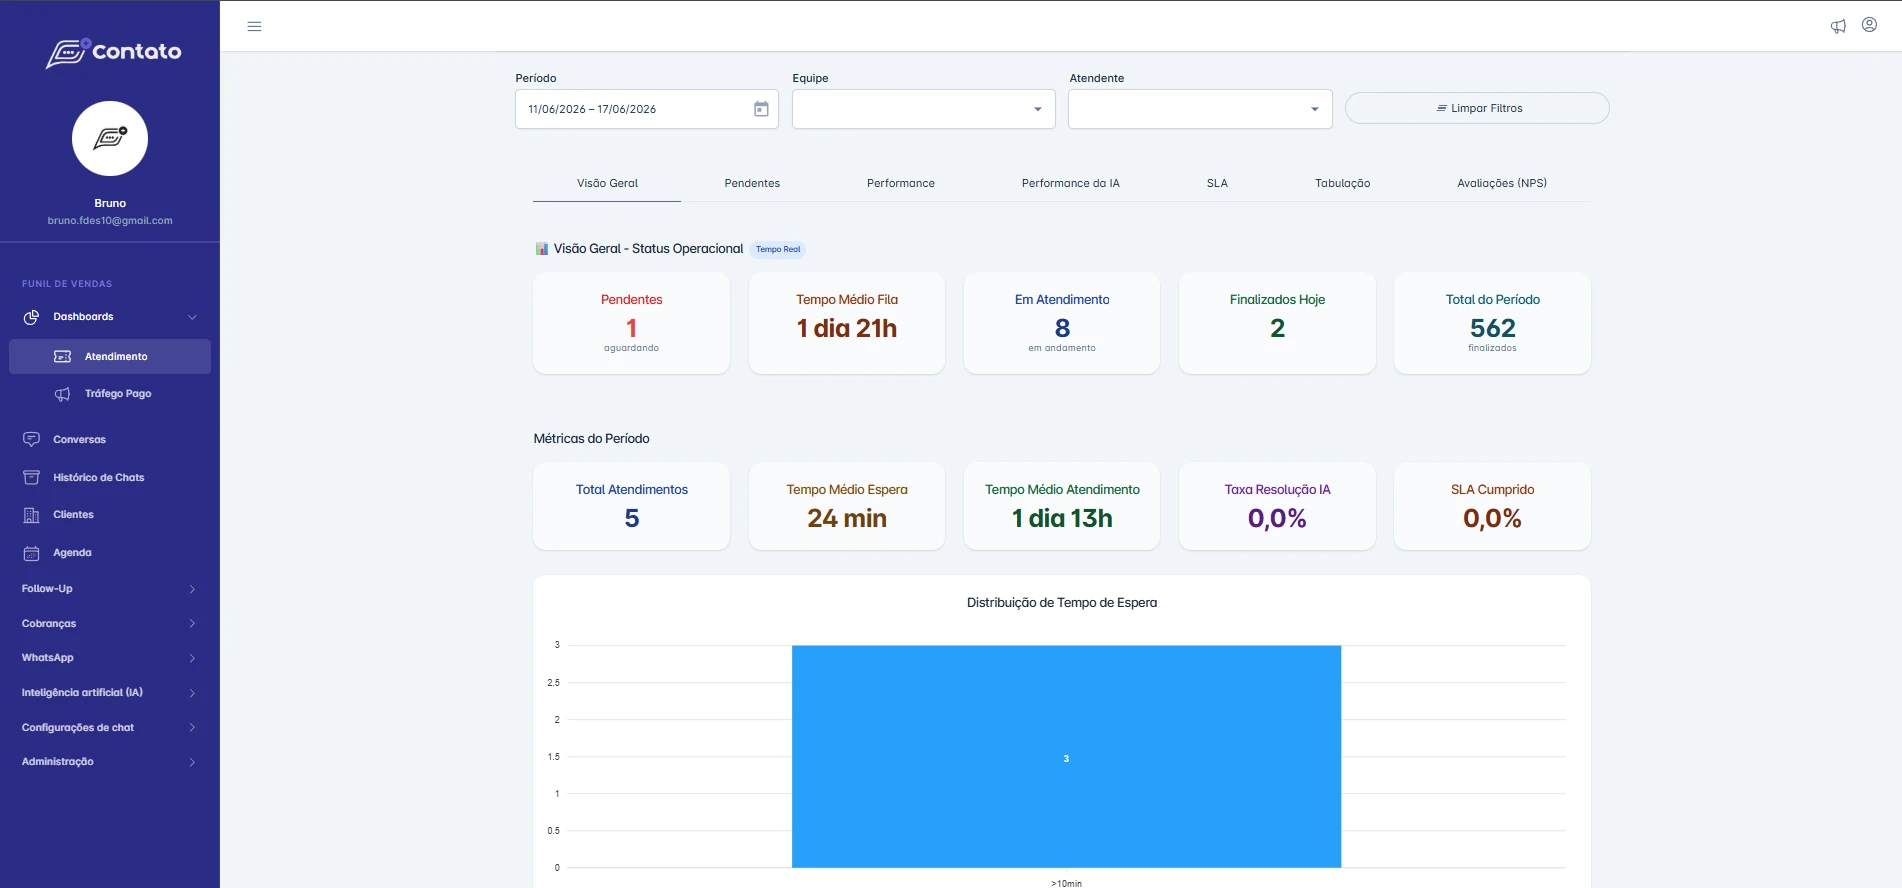This screenshot has height=888, width=1902.
Task: Open Tráfego Pago in sidebar
Action: (110, 394)
